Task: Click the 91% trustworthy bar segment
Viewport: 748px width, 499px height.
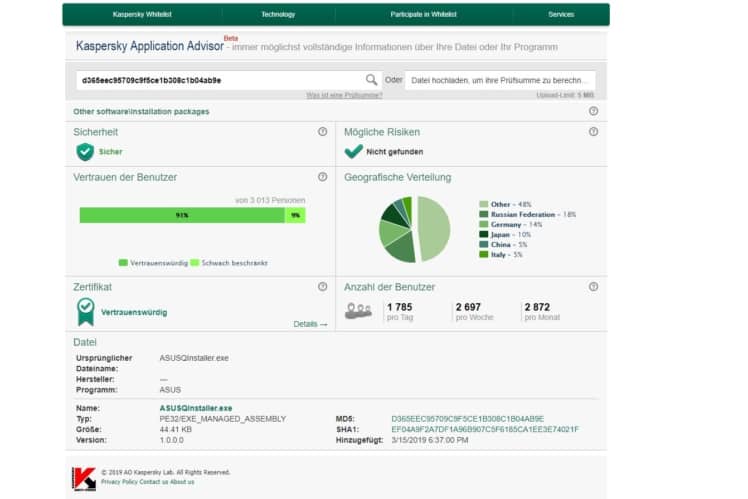Action: point(182,215)
